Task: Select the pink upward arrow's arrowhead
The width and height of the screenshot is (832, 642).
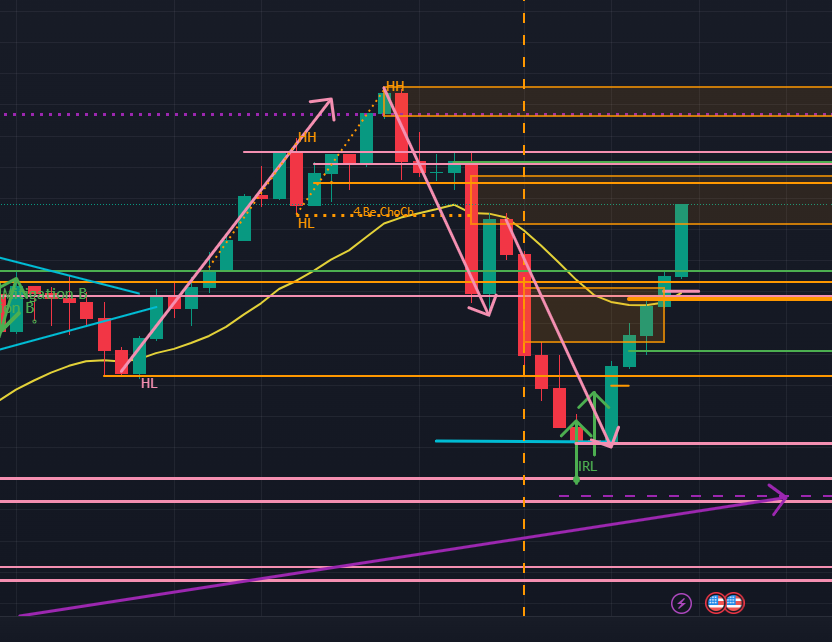Action: click(x=324, y=103)
